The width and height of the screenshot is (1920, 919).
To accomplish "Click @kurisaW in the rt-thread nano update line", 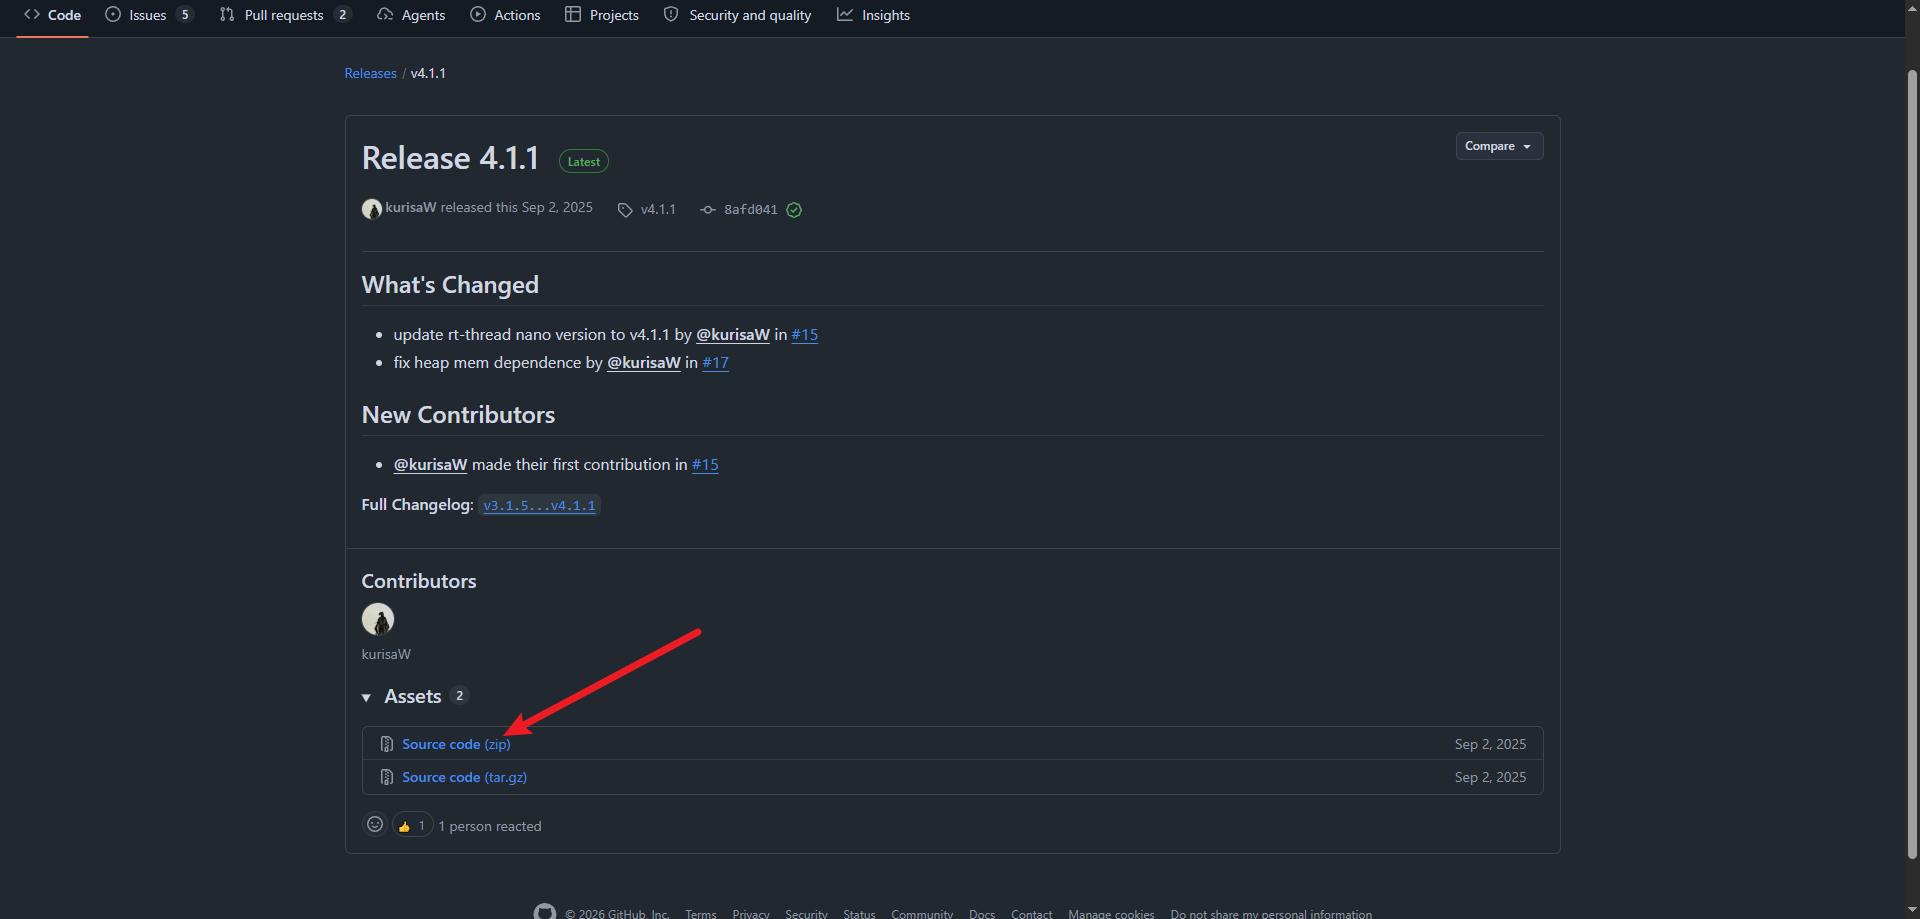I will (733, 335).
